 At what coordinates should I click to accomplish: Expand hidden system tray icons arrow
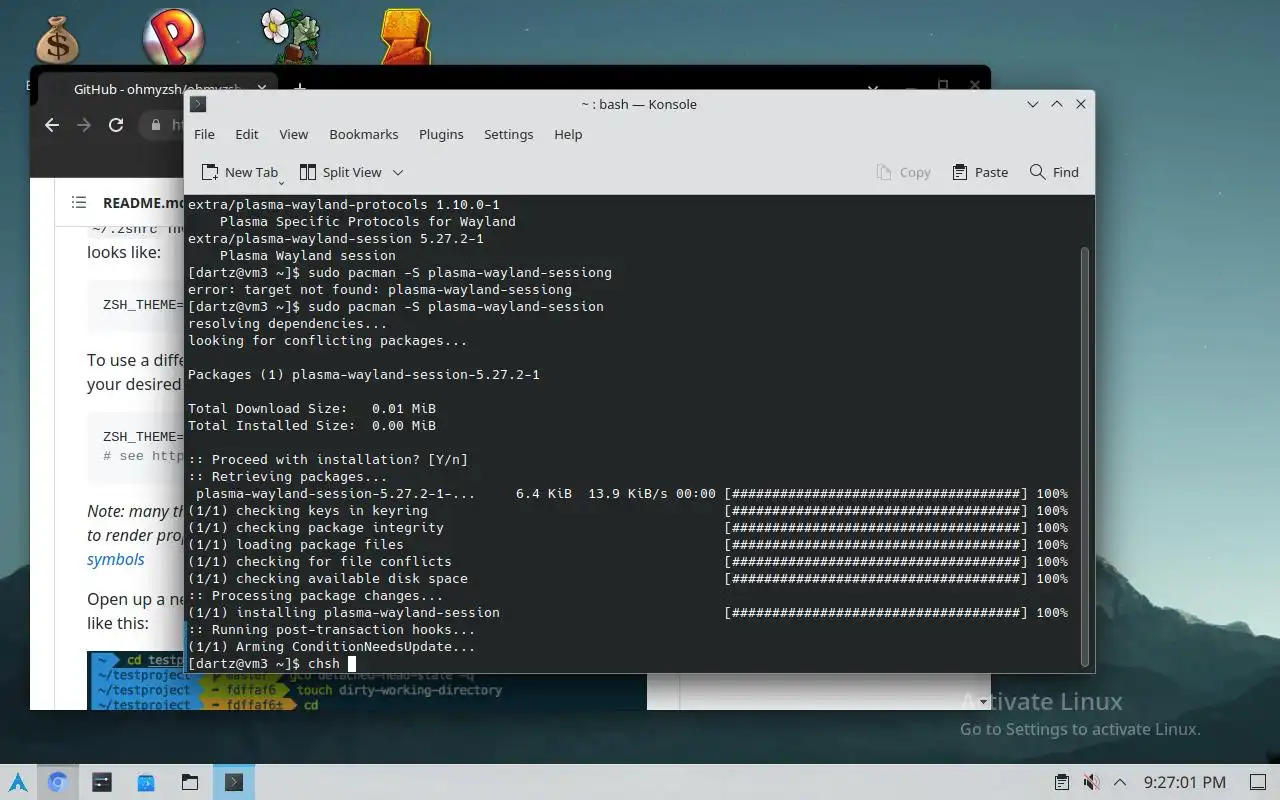point(1120,782)
